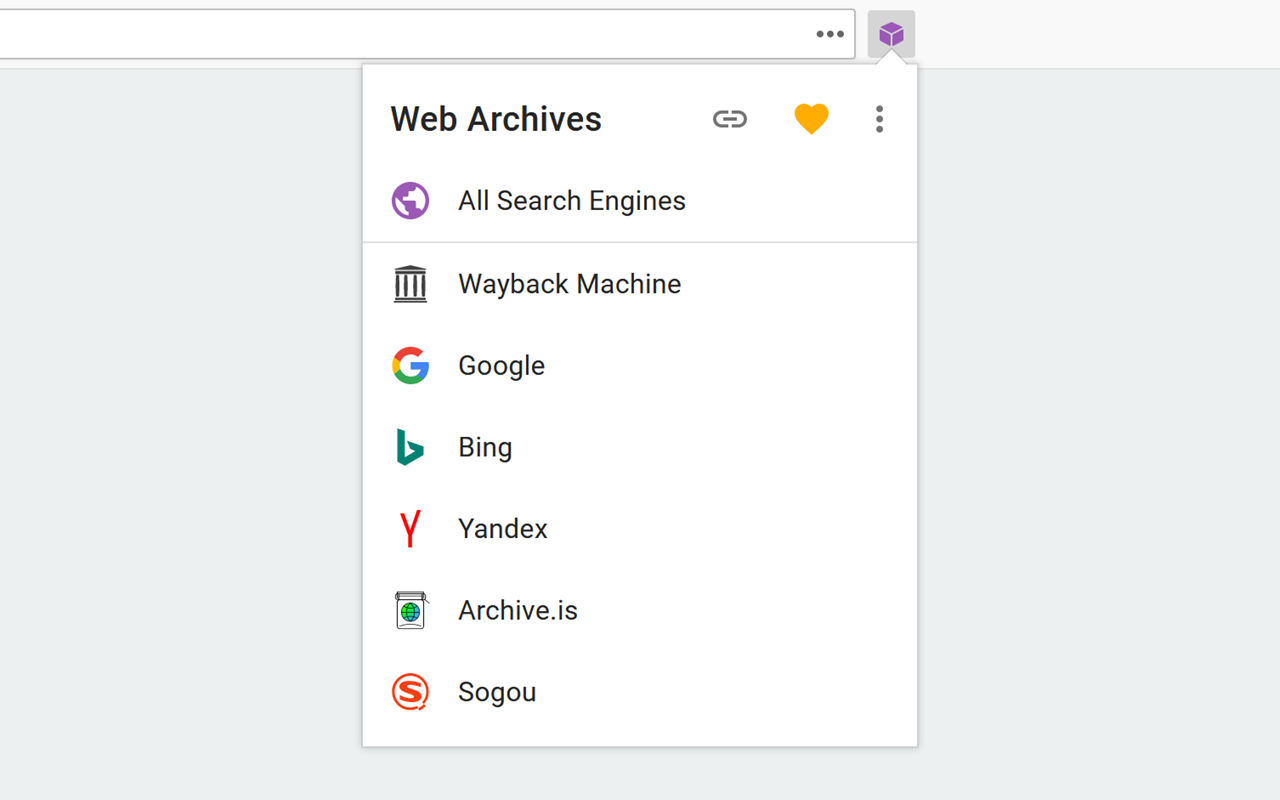The height and width of the screenshot is (800, 1280).
Task: Click the link chain icon in header
Action: 730,119
